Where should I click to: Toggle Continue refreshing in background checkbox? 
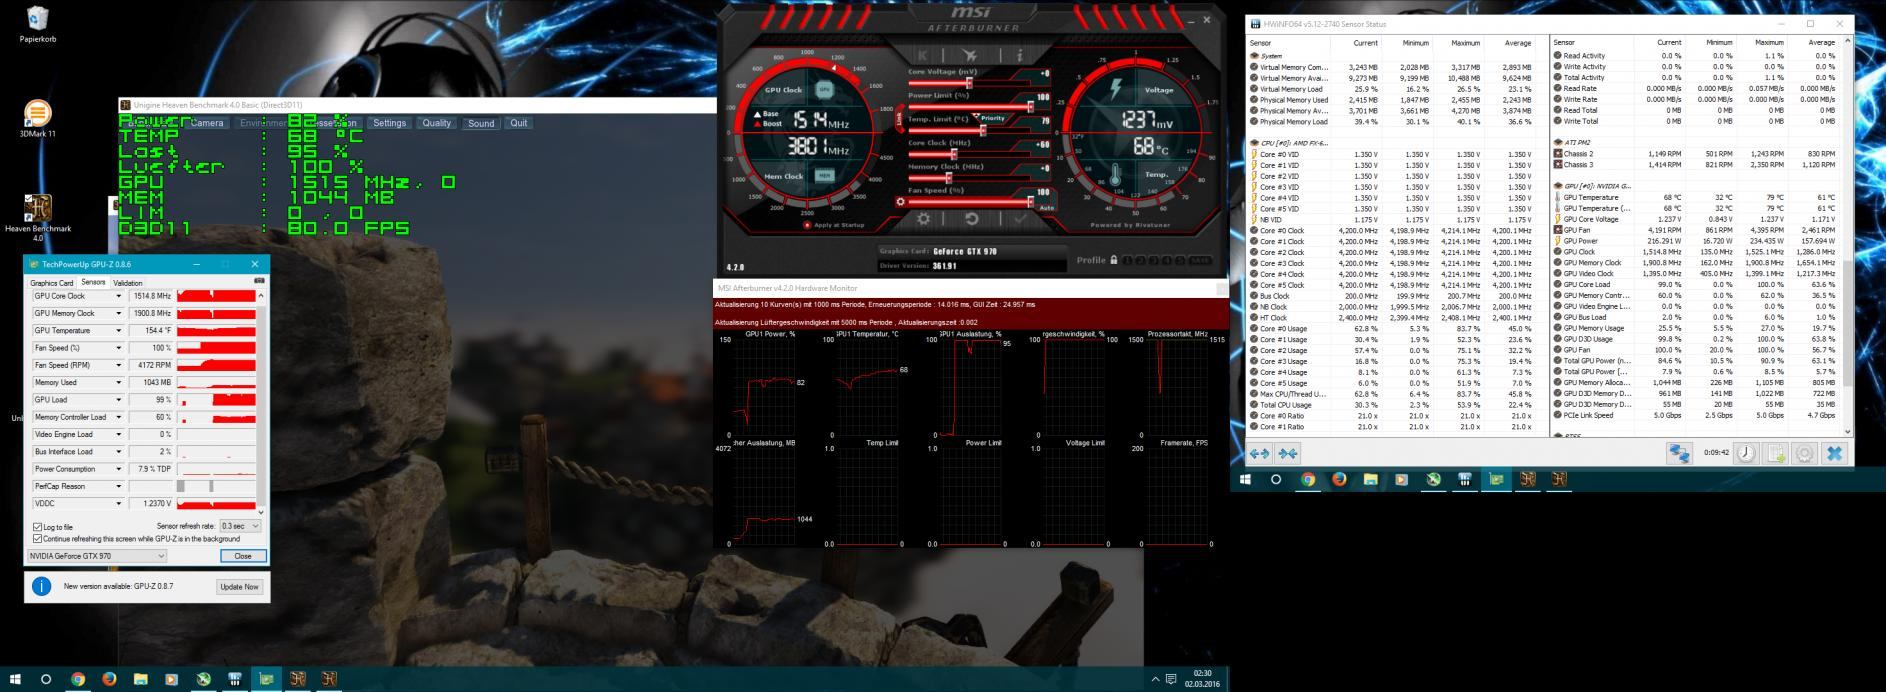[38, 538]
